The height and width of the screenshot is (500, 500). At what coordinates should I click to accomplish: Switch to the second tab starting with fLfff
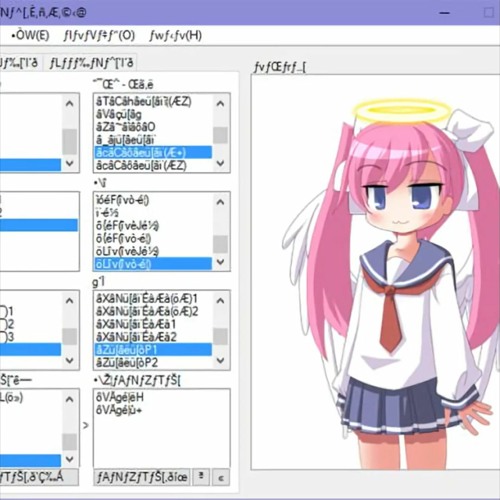click(91, 63)
